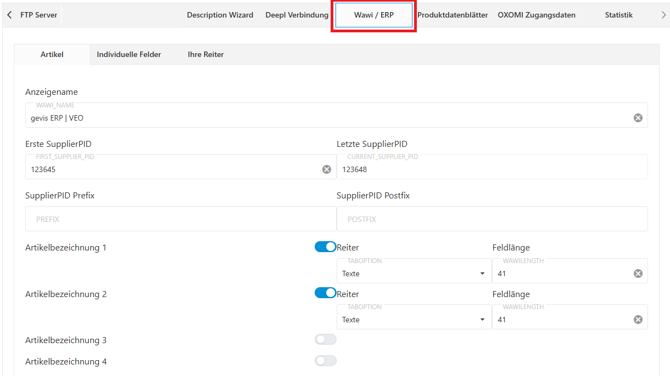
Task: Click the Anzeigename label
Action: coord(51,92)
